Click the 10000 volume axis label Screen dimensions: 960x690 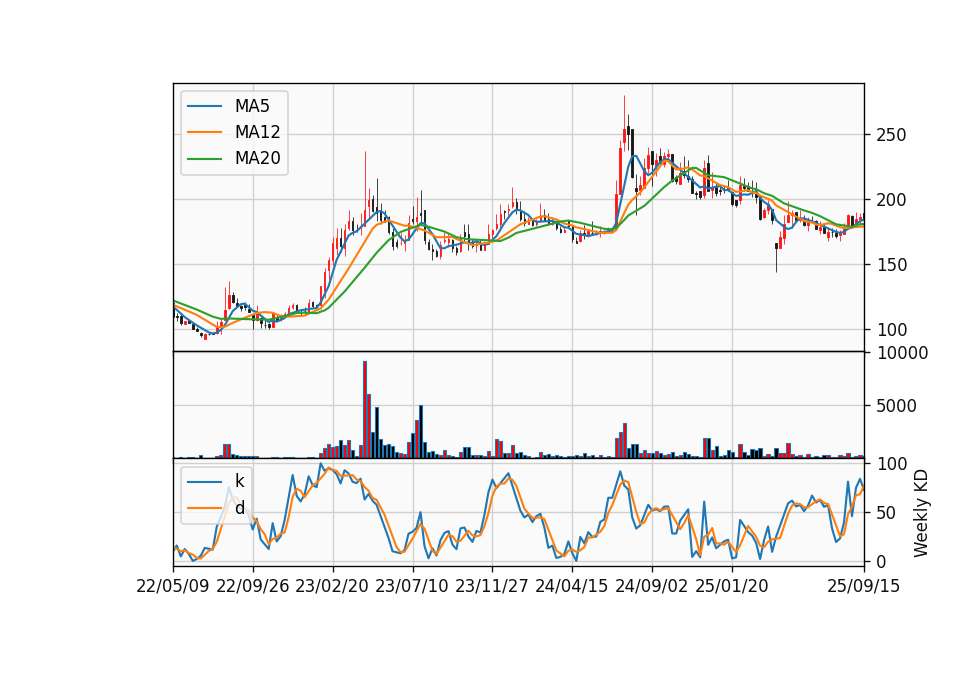click(x=902, y=353)
